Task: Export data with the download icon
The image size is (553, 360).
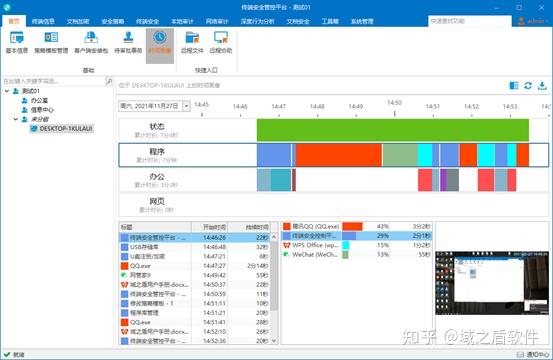Action: (x=542, y=85)
